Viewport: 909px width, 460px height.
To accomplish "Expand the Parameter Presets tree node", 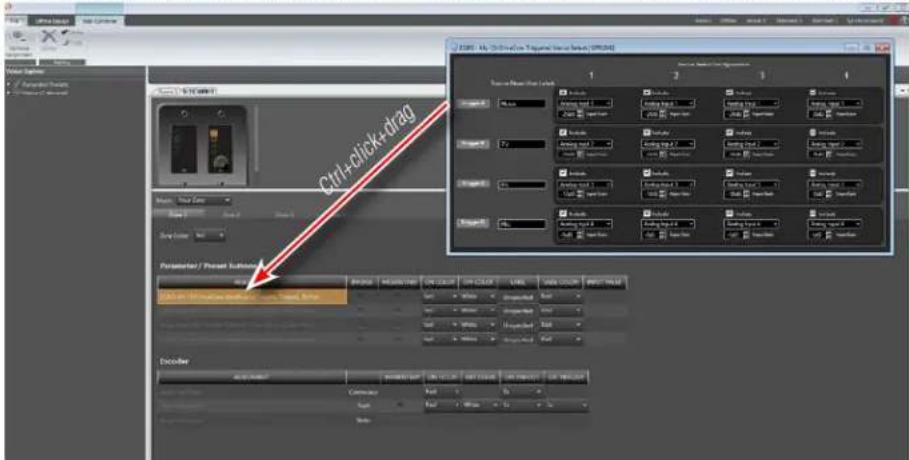I will [x=9, y=85].
